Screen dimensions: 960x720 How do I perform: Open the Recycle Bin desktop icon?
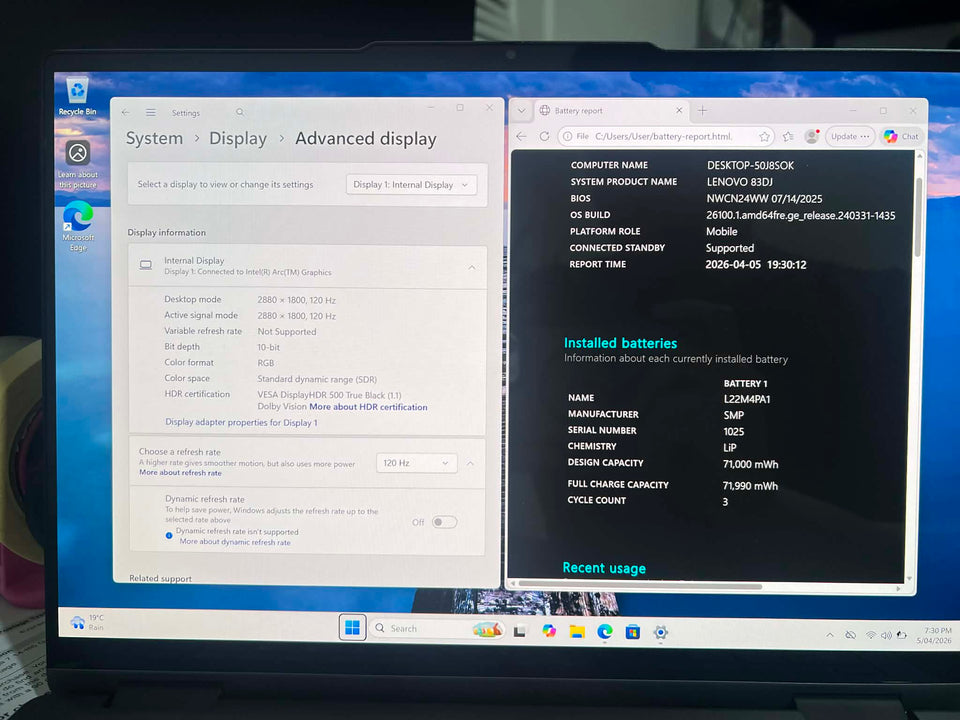pyautogui.click(x=77, y=96)
